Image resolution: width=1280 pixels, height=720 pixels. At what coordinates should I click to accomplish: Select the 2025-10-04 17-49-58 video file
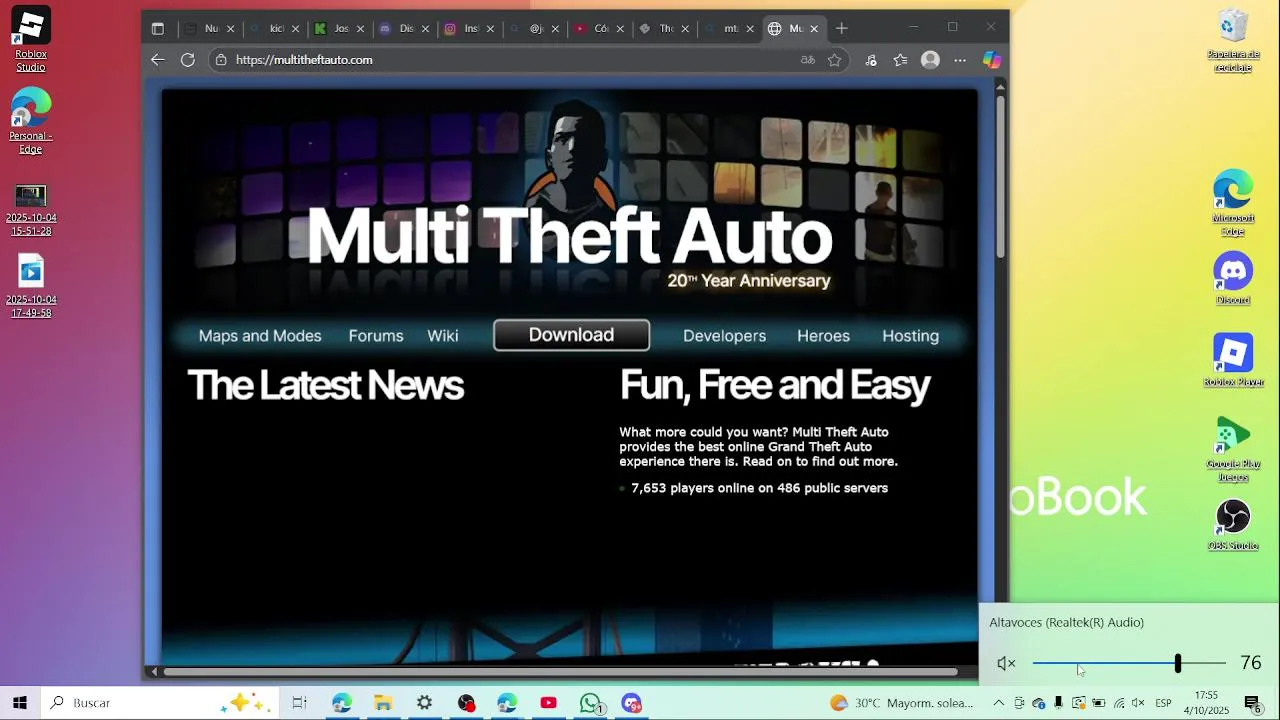click(x=31, y=287)
